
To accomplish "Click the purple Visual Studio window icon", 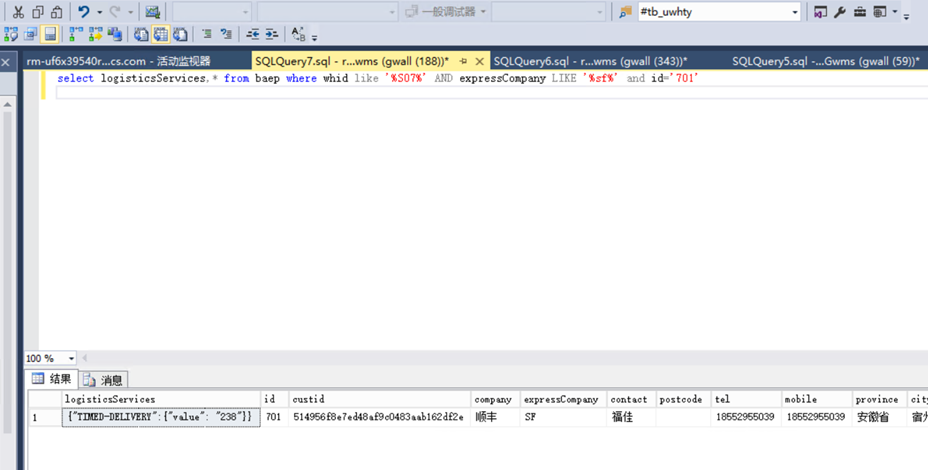I will [820, 12].
